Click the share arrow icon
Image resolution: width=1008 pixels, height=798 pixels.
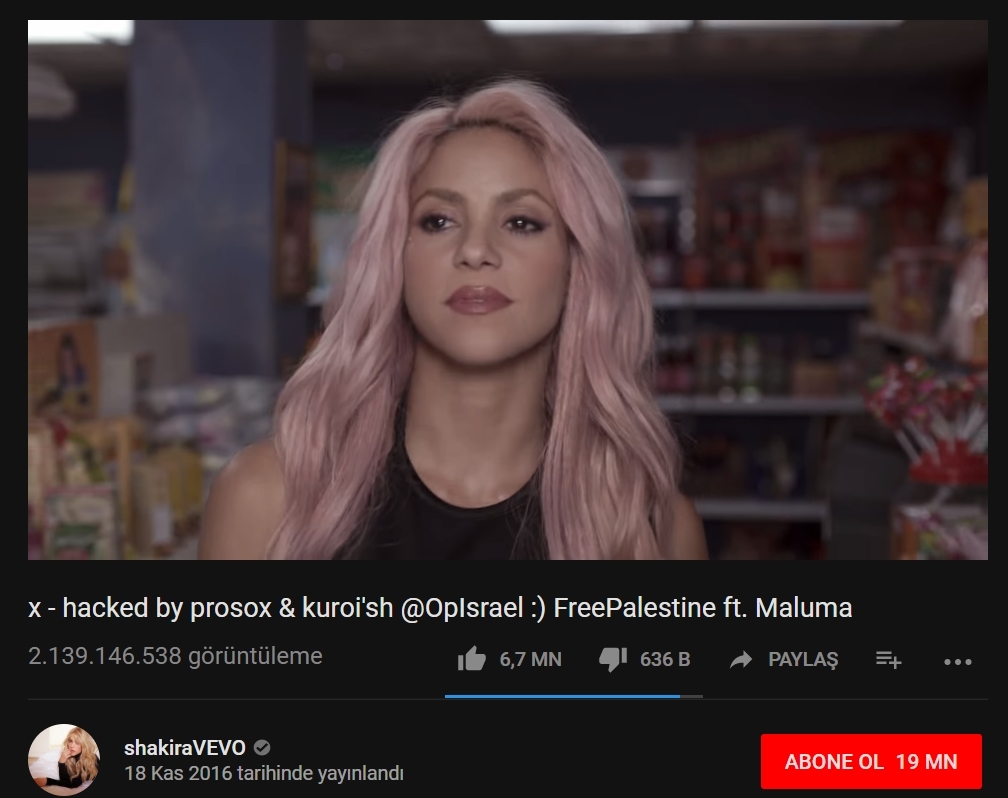click(x=741, y=660)
